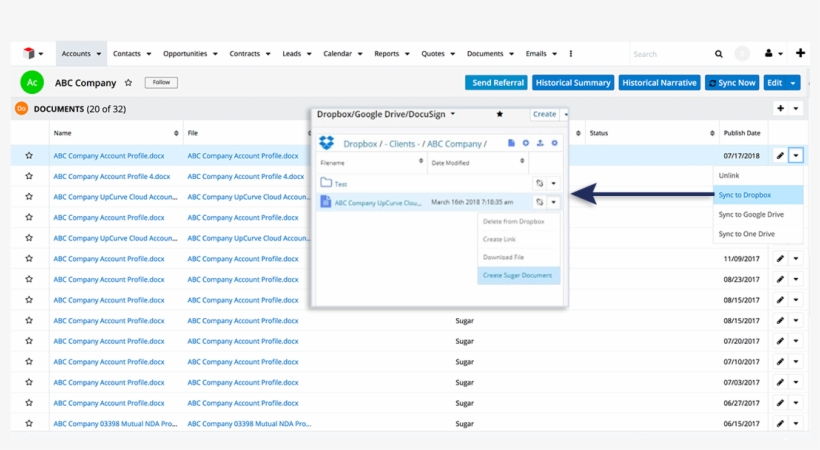The height and width of the screenshot is (450, 820).
Task: Choose Delete from Dropbox menu item
Action: click(518, 221)
